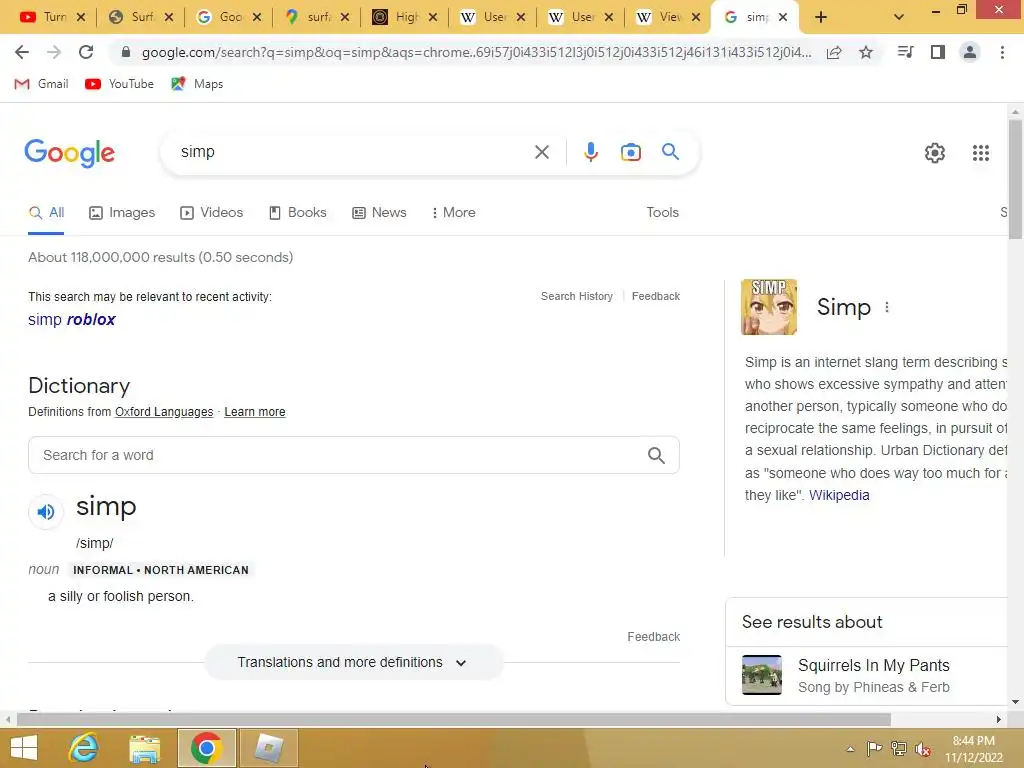Close the High tab

click(x=433, y=18)
